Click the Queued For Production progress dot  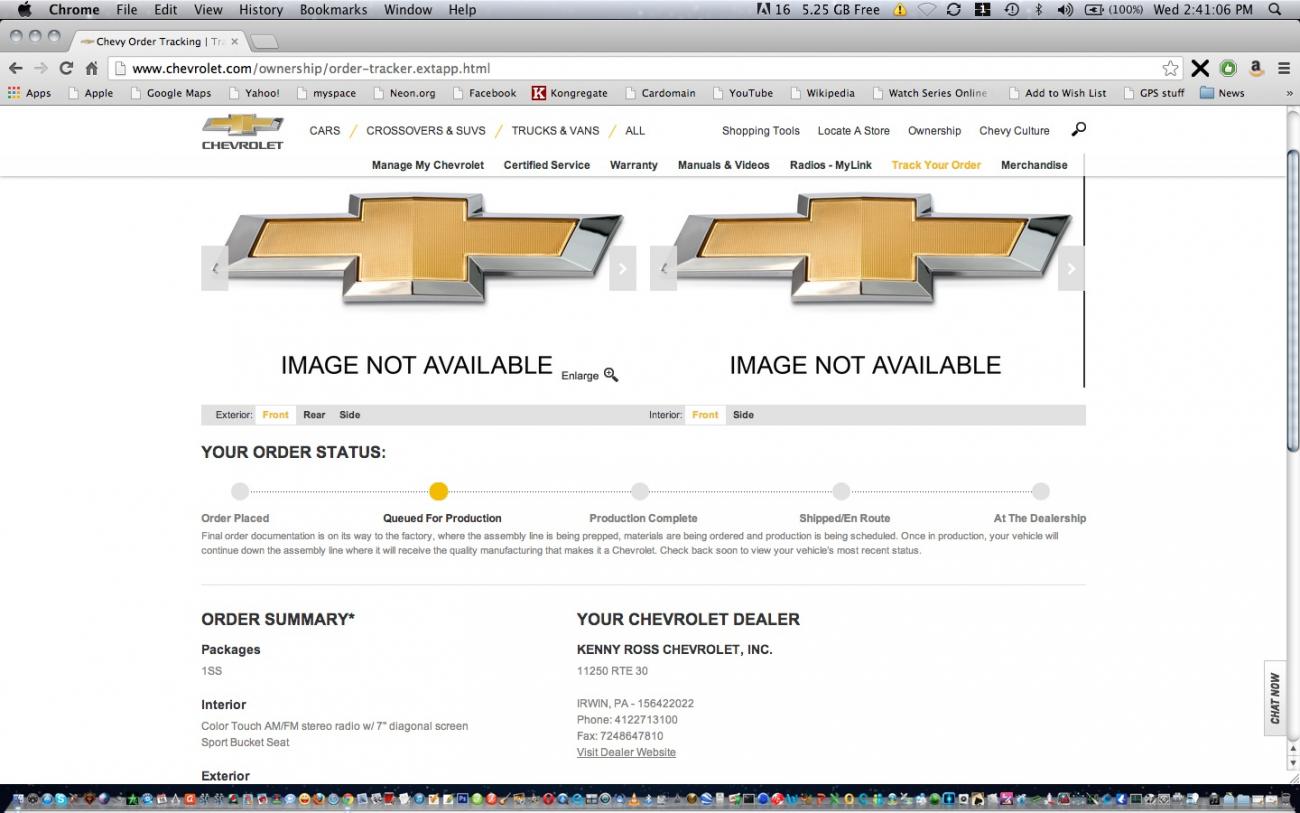439,491
